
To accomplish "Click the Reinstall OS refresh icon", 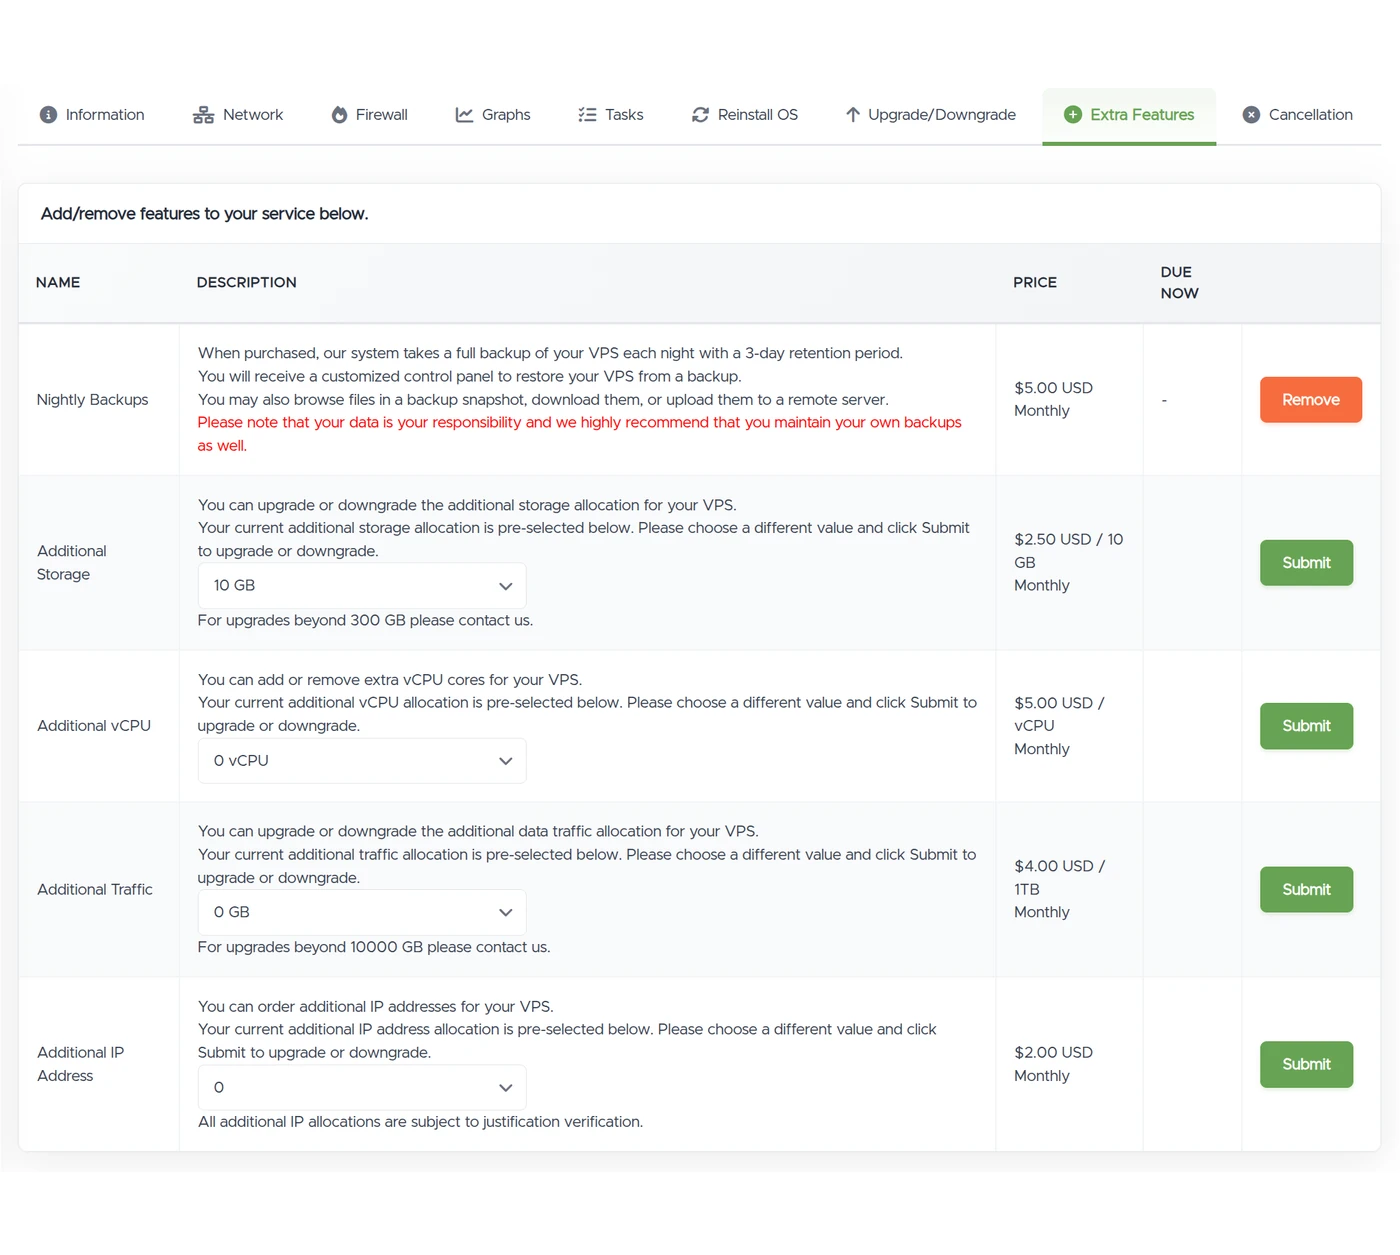I will 700,115.
